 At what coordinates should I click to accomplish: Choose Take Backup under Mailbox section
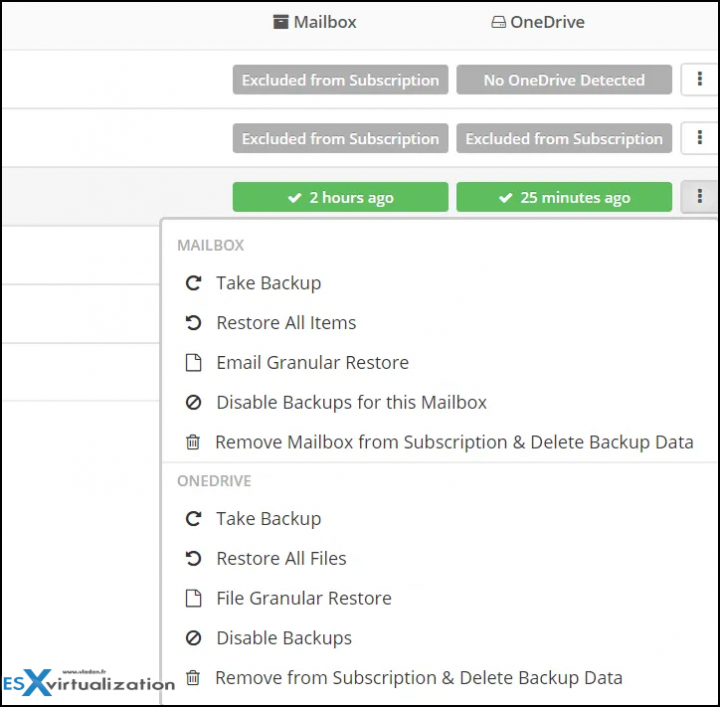coord(269,283)
